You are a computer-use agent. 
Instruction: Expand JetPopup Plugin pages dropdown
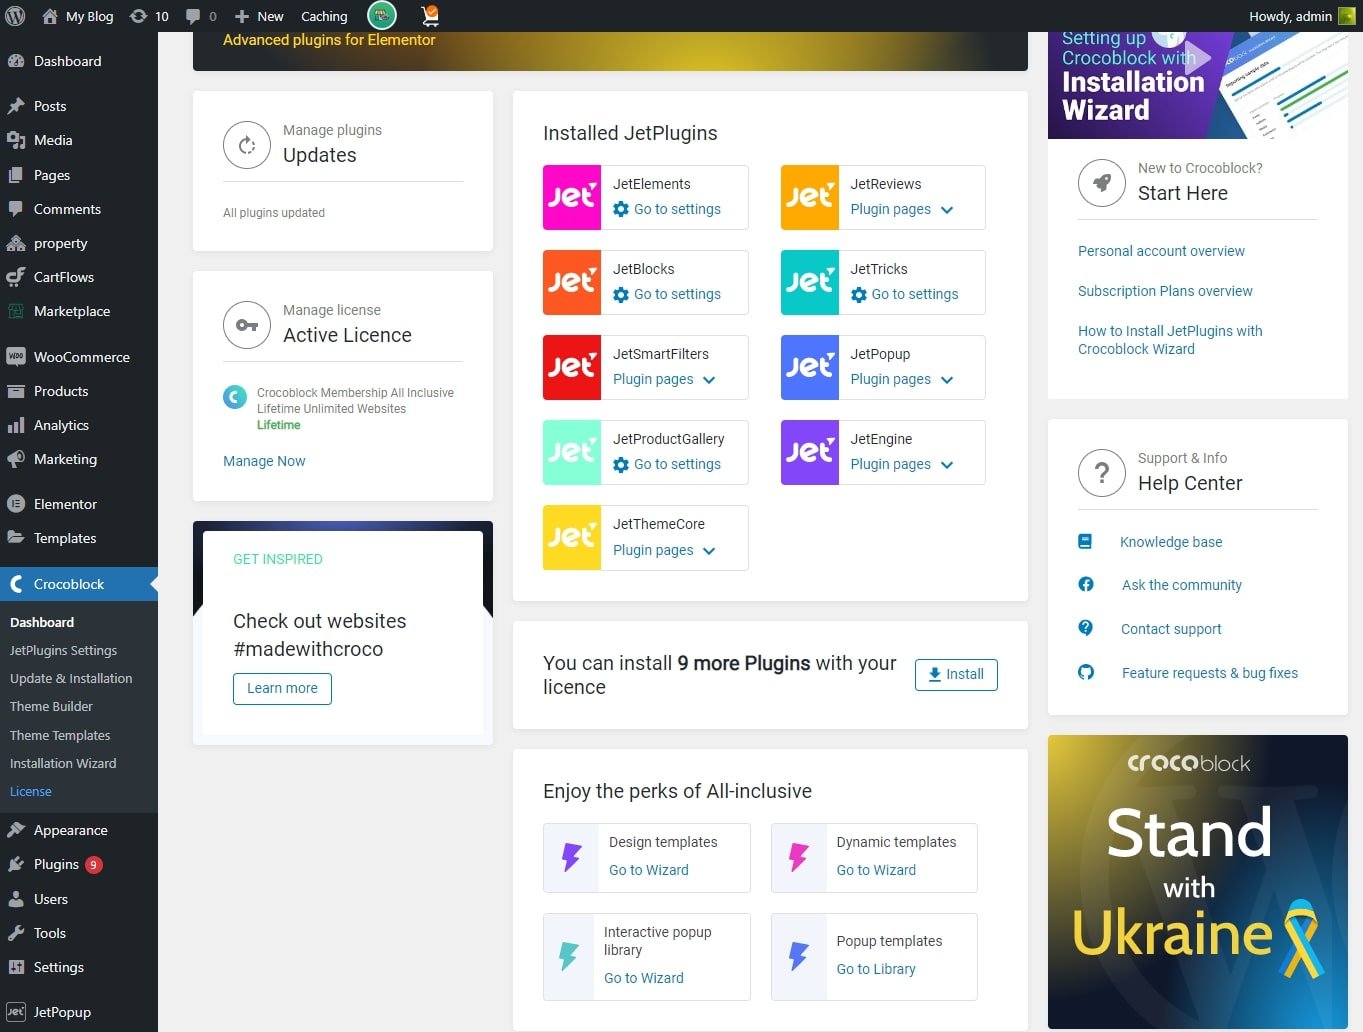tap(902, 379)
